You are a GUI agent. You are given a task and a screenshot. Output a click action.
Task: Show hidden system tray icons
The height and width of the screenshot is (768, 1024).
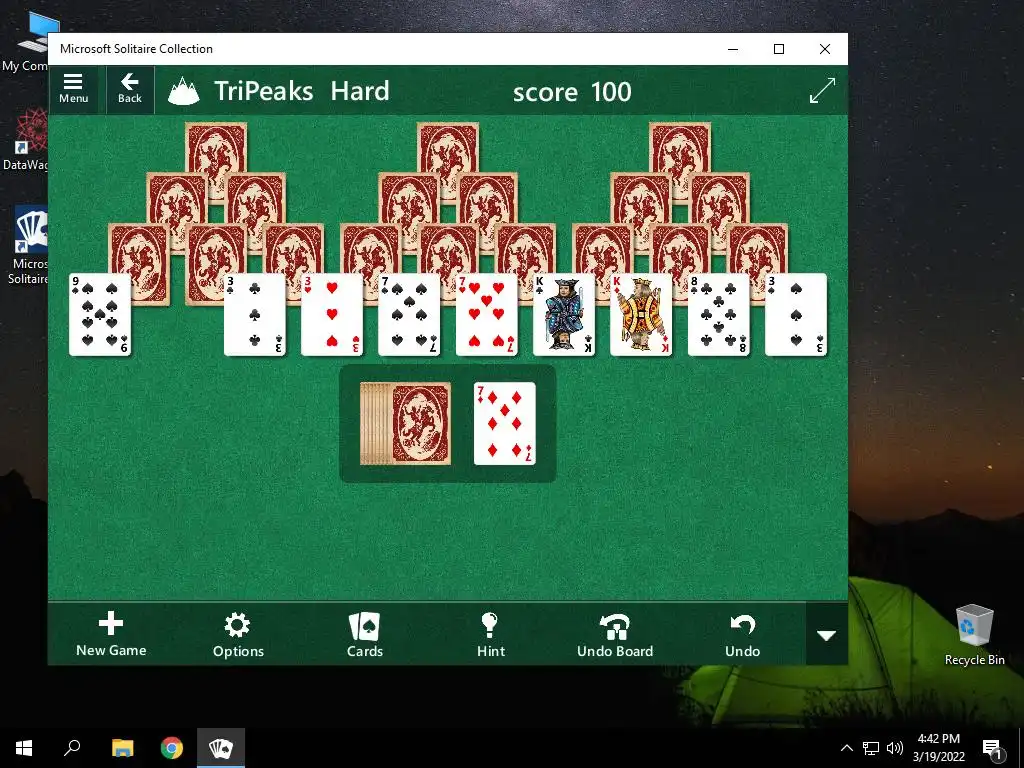[846, 748]
